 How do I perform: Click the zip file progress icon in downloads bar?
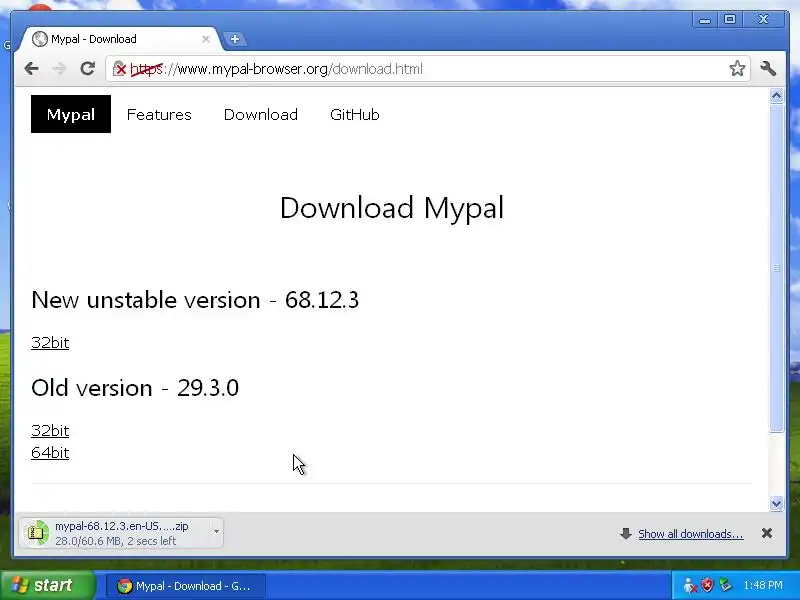point(37,533)
